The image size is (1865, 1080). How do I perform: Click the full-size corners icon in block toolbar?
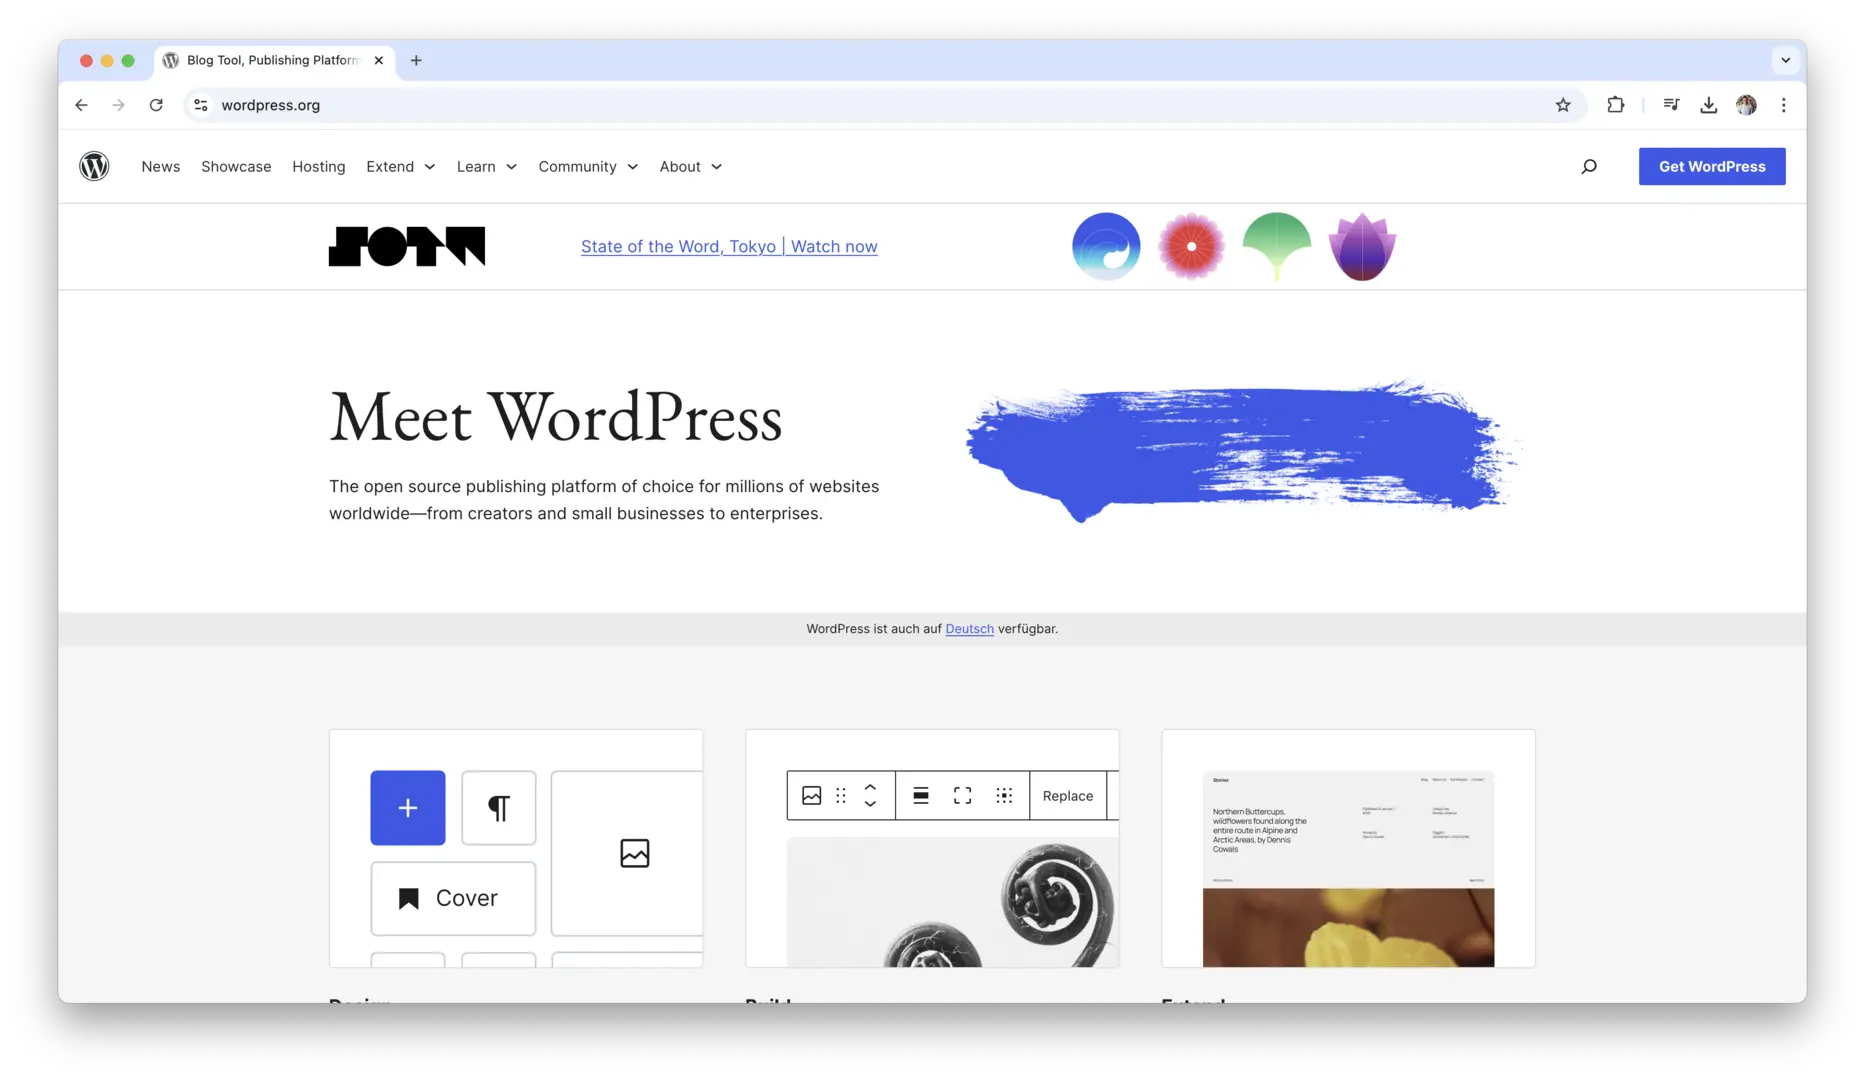coord(962,796)
